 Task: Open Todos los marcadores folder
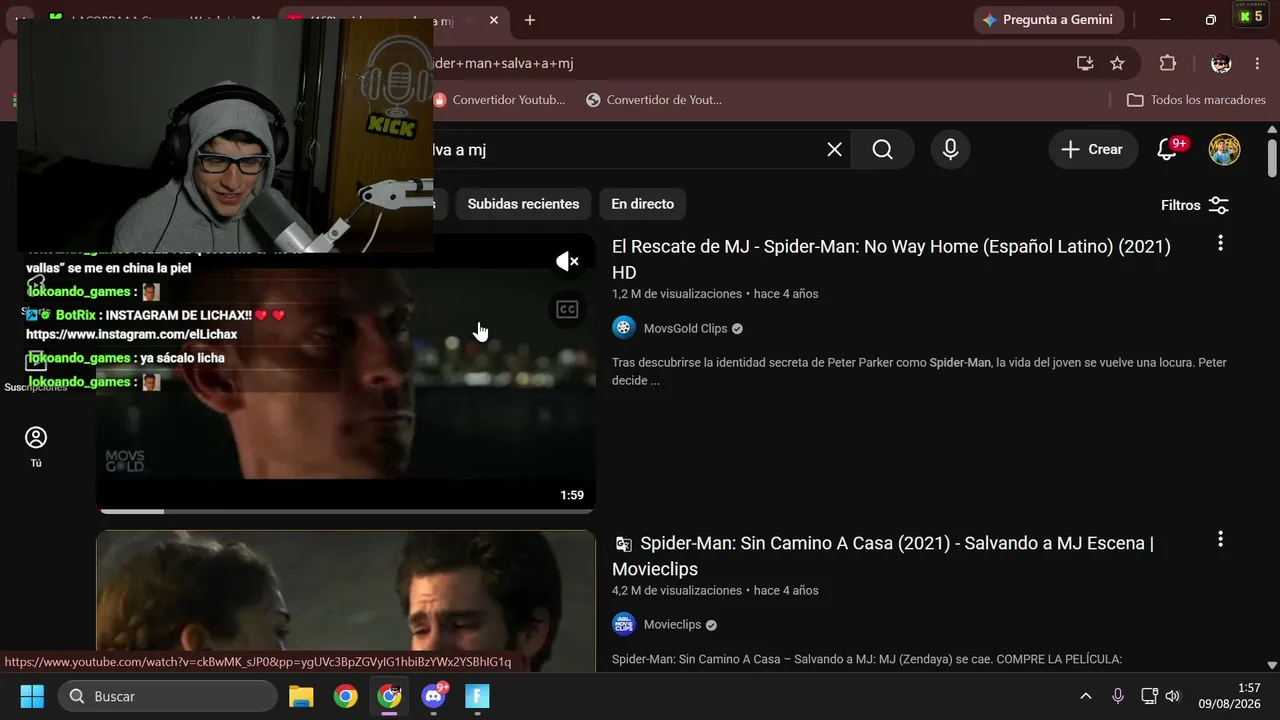click(x=1196, y=100)
